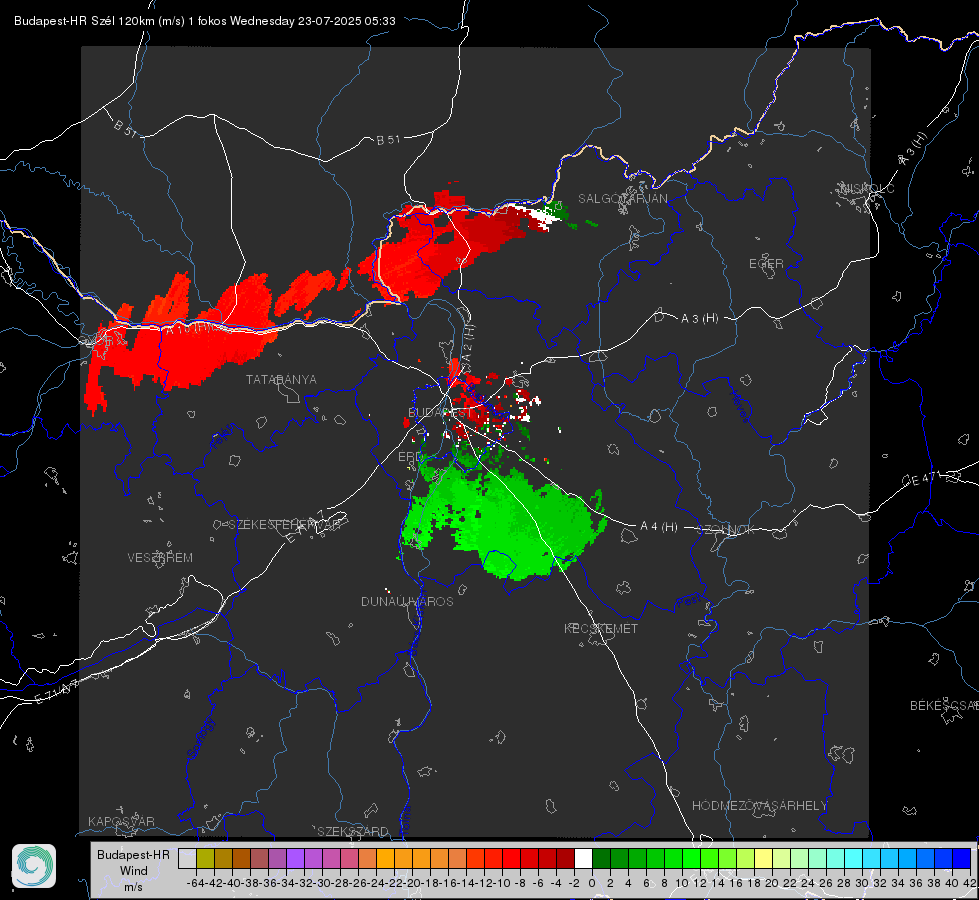
Task: Click the '42' legend value
Action: point(970,883)
